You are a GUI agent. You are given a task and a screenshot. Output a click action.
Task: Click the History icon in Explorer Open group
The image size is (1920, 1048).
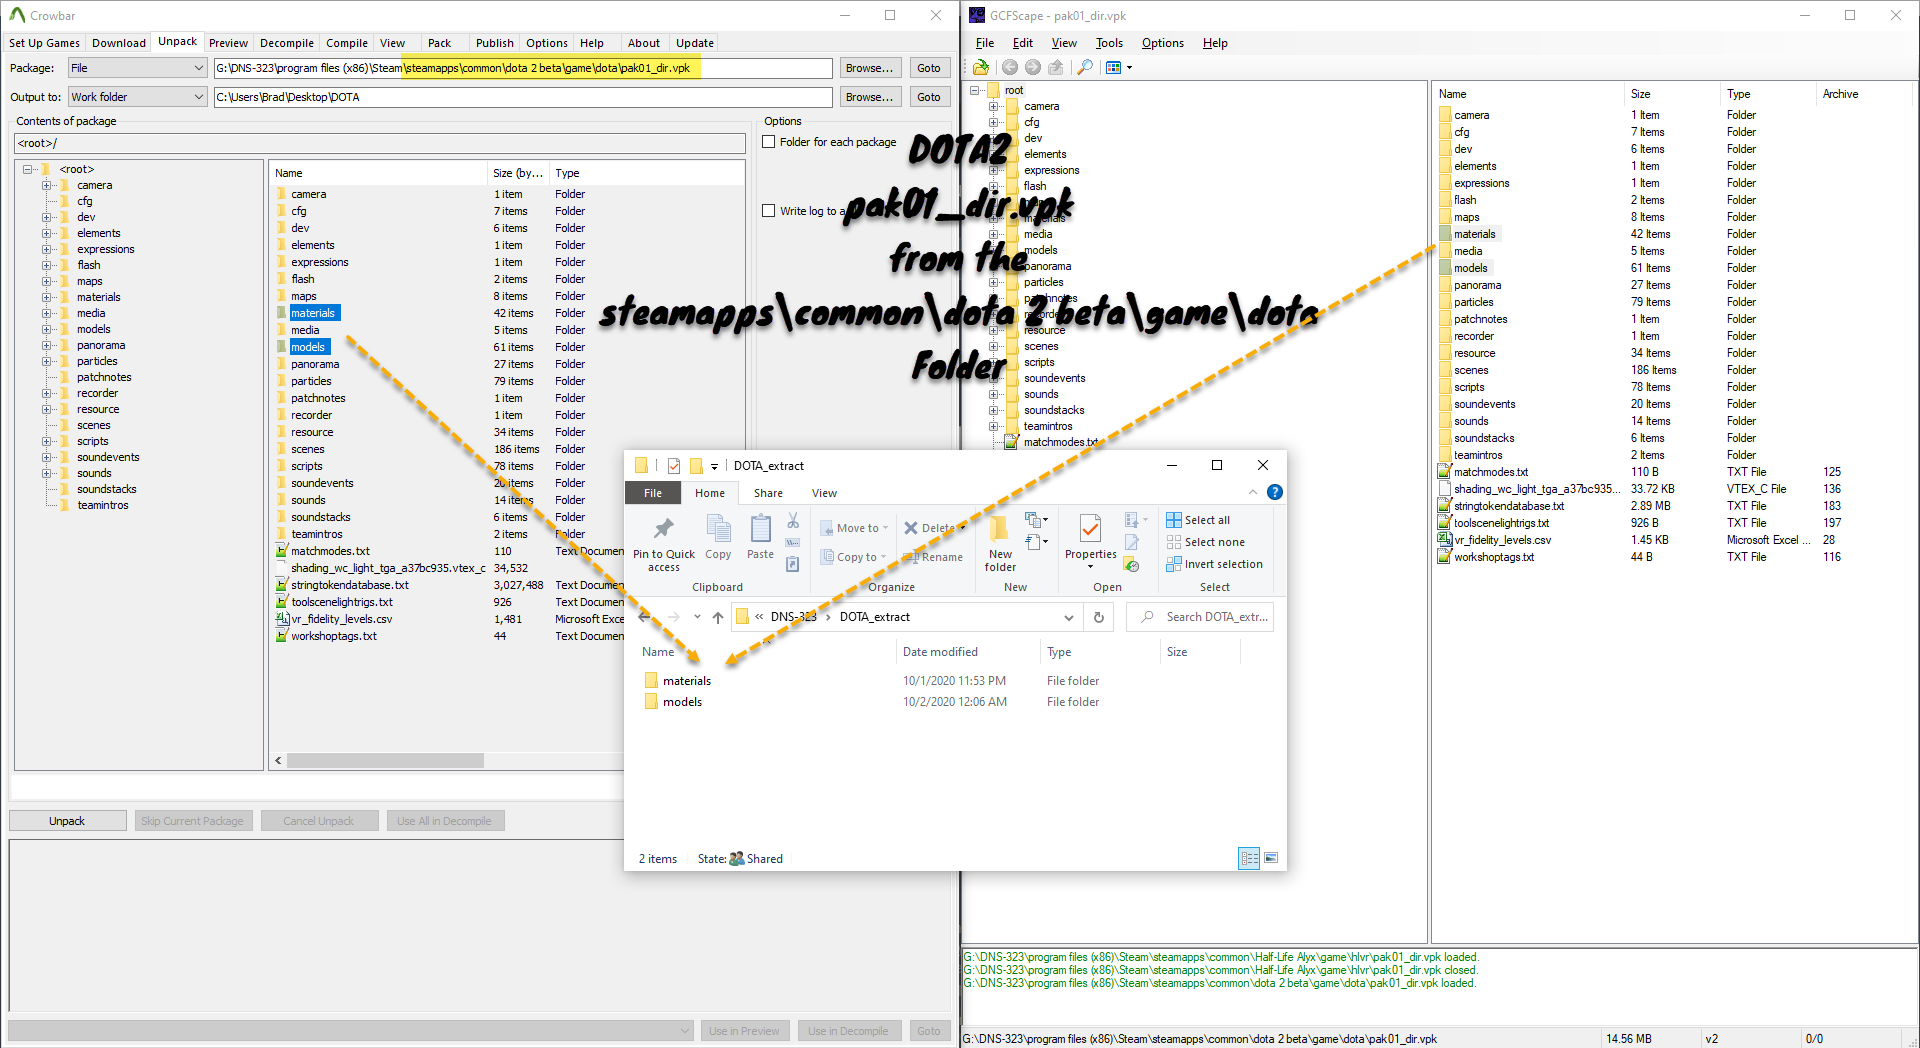pos(1132,565)
